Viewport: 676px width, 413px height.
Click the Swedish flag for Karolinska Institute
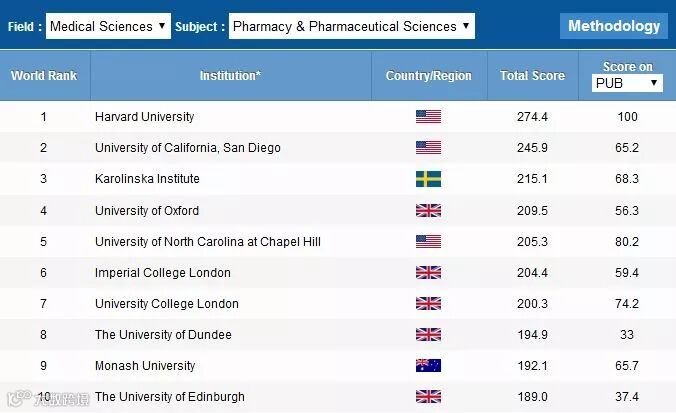pyautogui.click(x=428, y=179)
